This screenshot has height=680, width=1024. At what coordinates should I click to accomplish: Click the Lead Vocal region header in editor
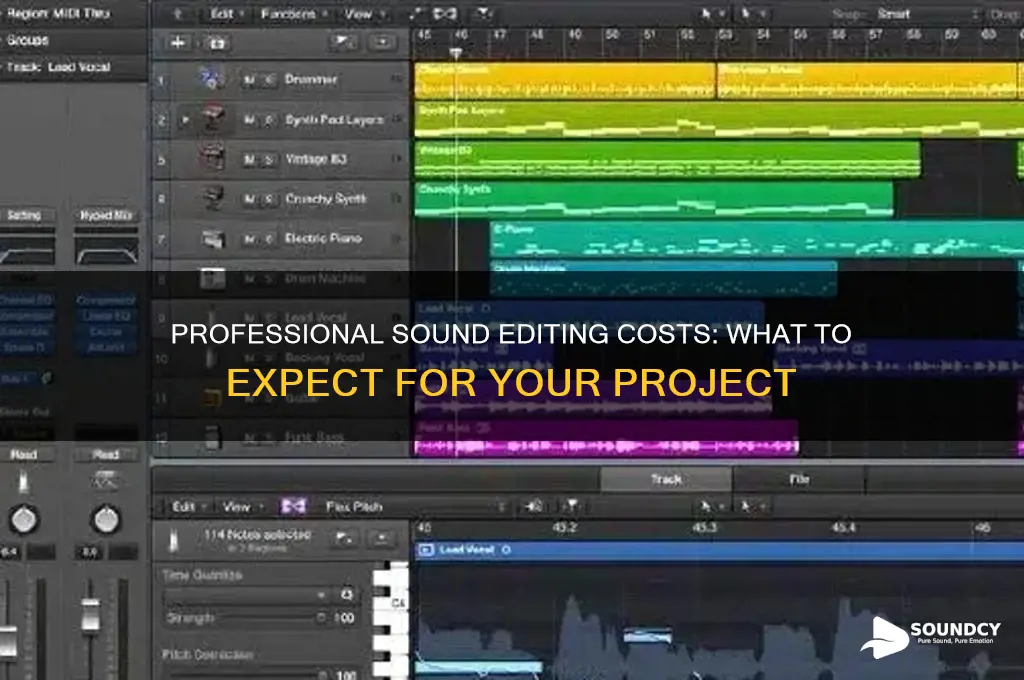(718, 550)
